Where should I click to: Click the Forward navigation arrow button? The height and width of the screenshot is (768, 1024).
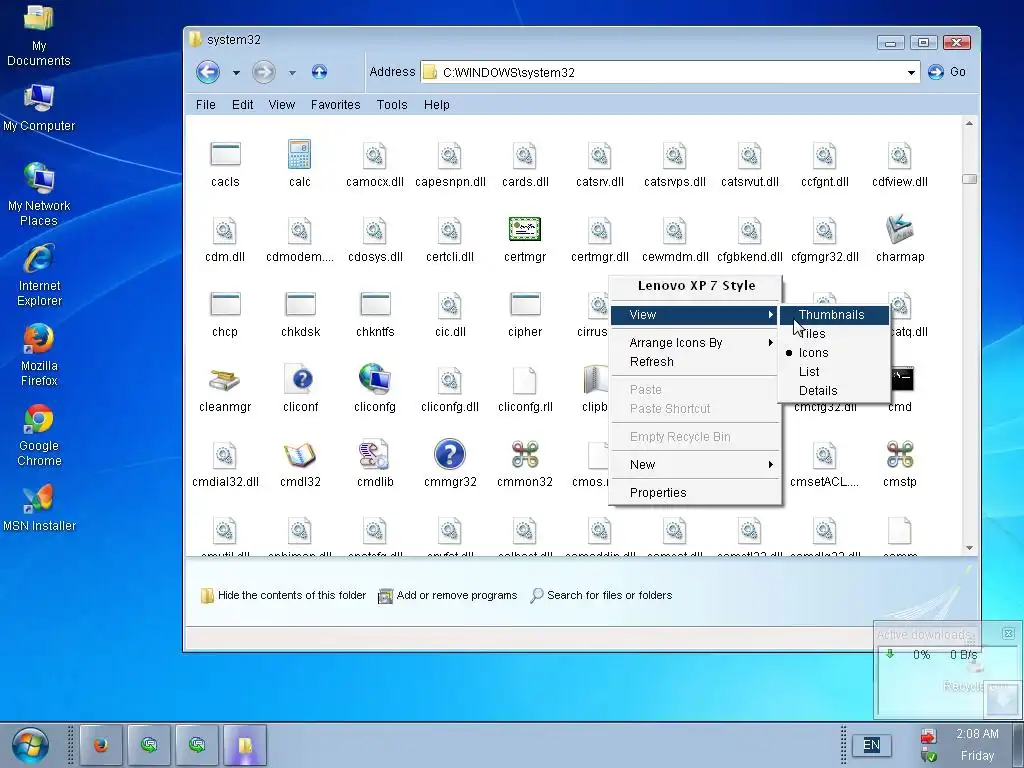point(264,72)
